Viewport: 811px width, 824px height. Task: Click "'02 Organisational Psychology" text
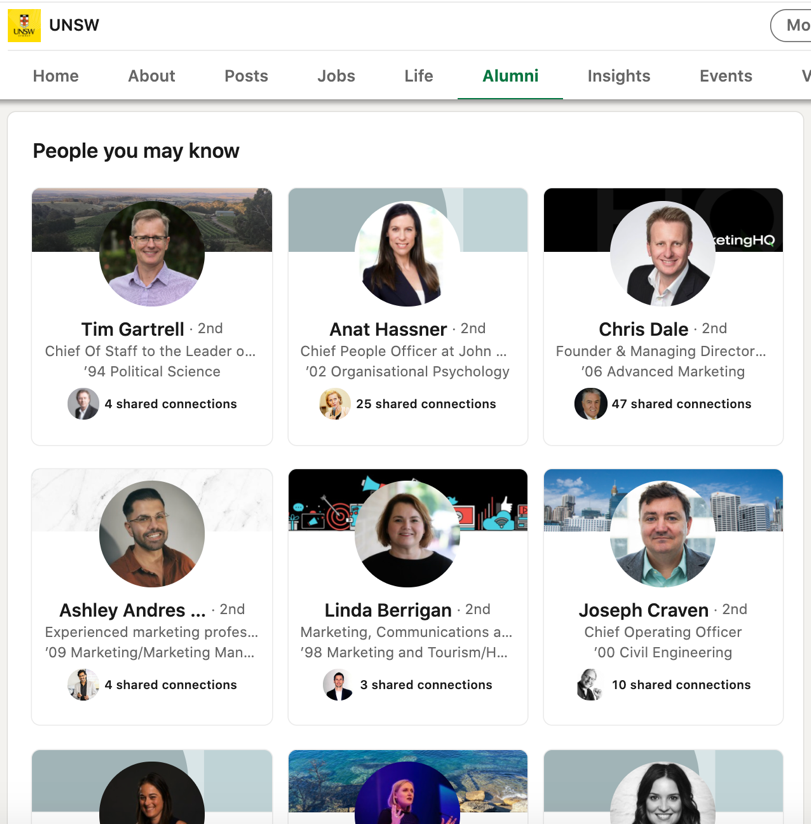pyautogui.click(x=407, y=372)
